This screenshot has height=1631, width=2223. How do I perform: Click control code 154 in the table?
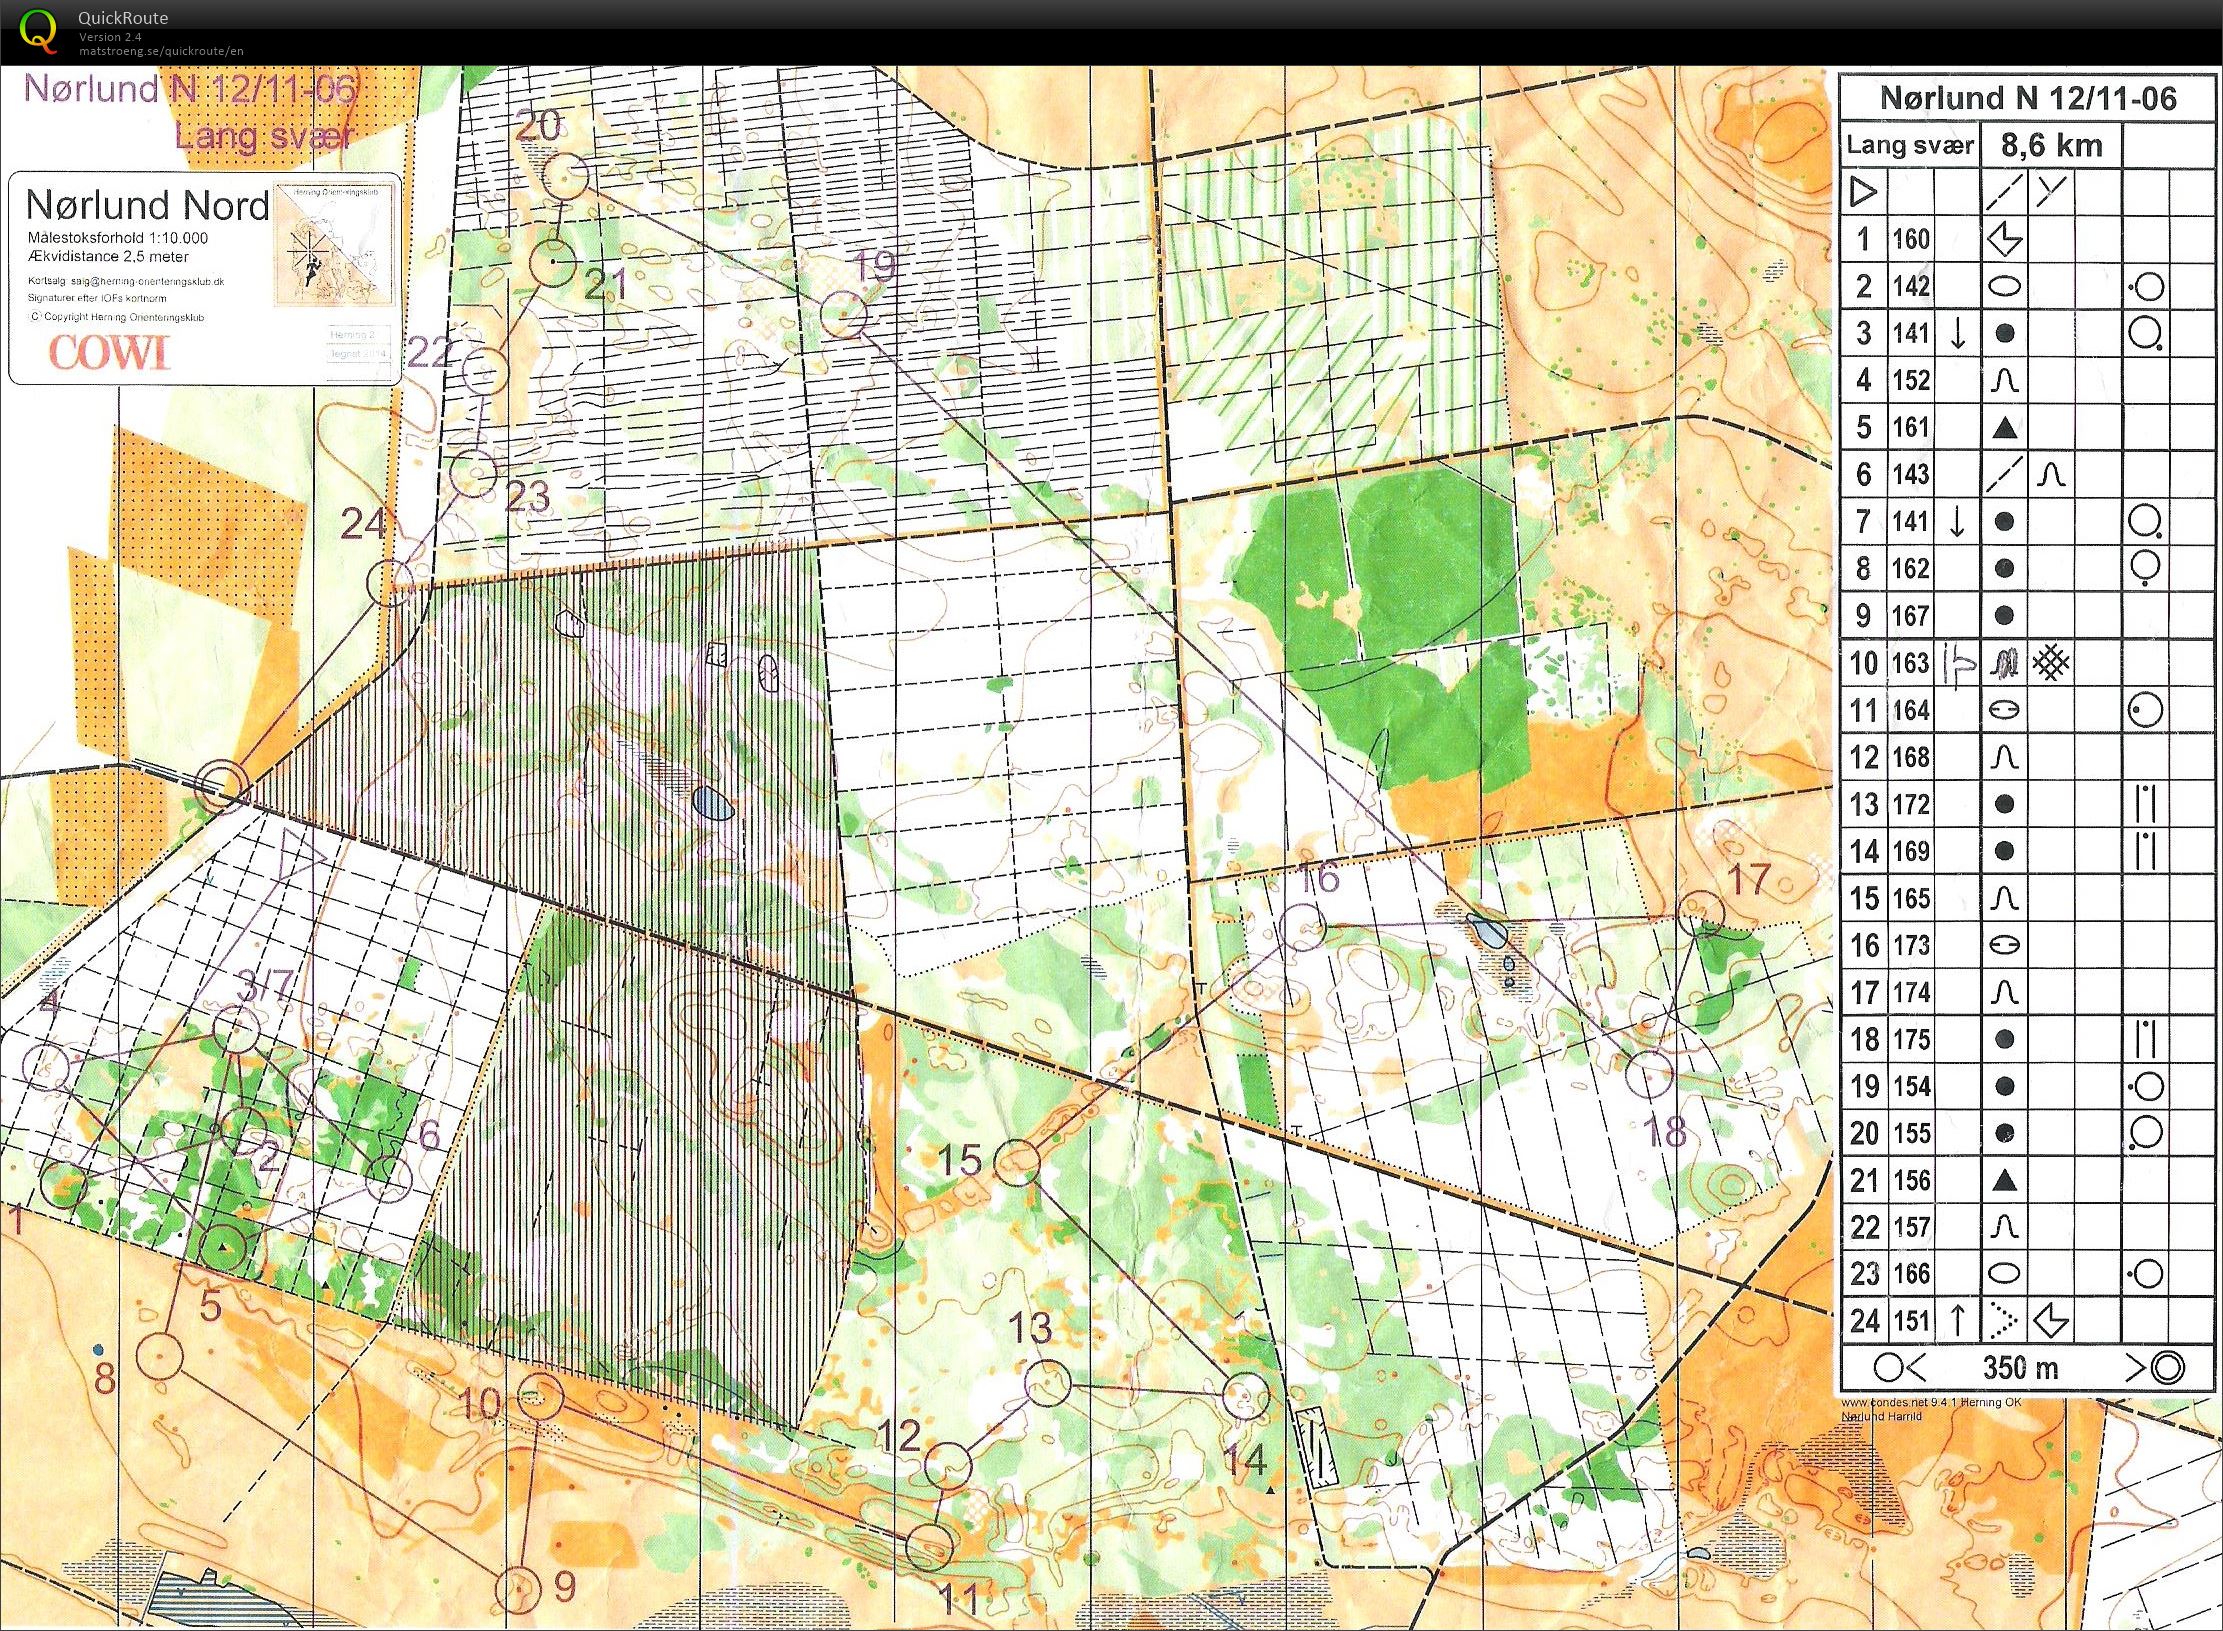(1911, 1086)
